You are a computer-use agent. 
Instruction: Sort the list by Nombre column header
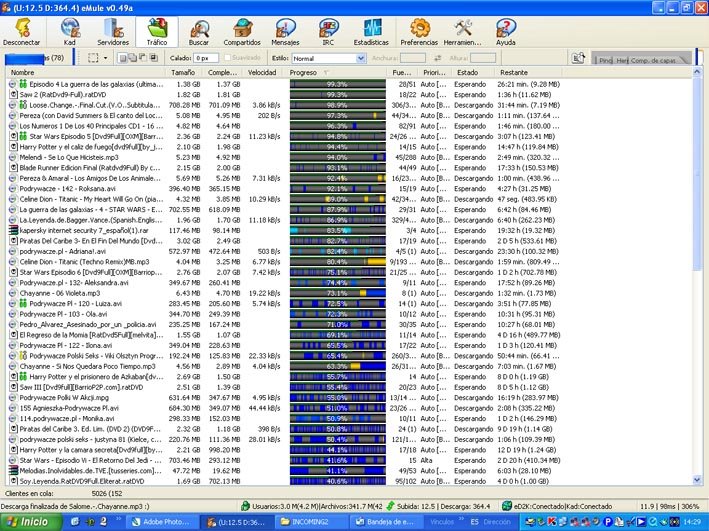coord(86,72)
